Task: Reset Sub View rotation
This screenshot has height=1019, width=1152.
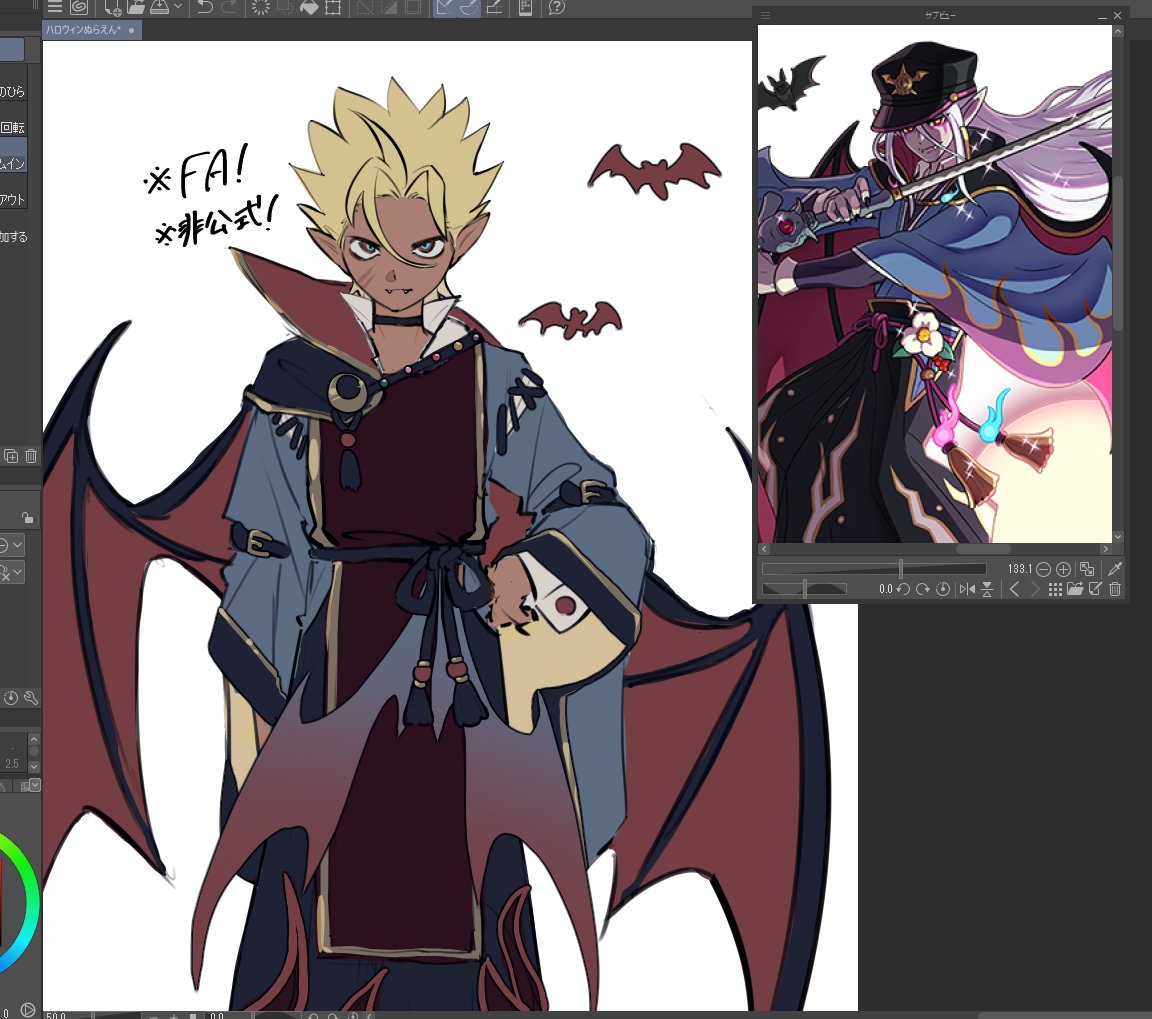Action: 943,589
